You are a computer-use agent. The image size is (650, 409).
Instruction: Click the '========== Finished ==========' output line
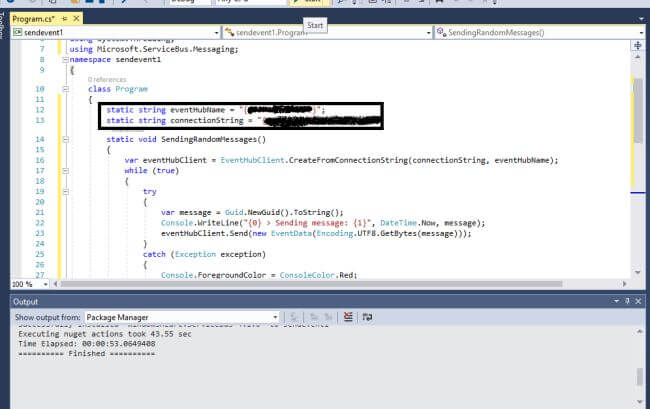tap(87, 354)
